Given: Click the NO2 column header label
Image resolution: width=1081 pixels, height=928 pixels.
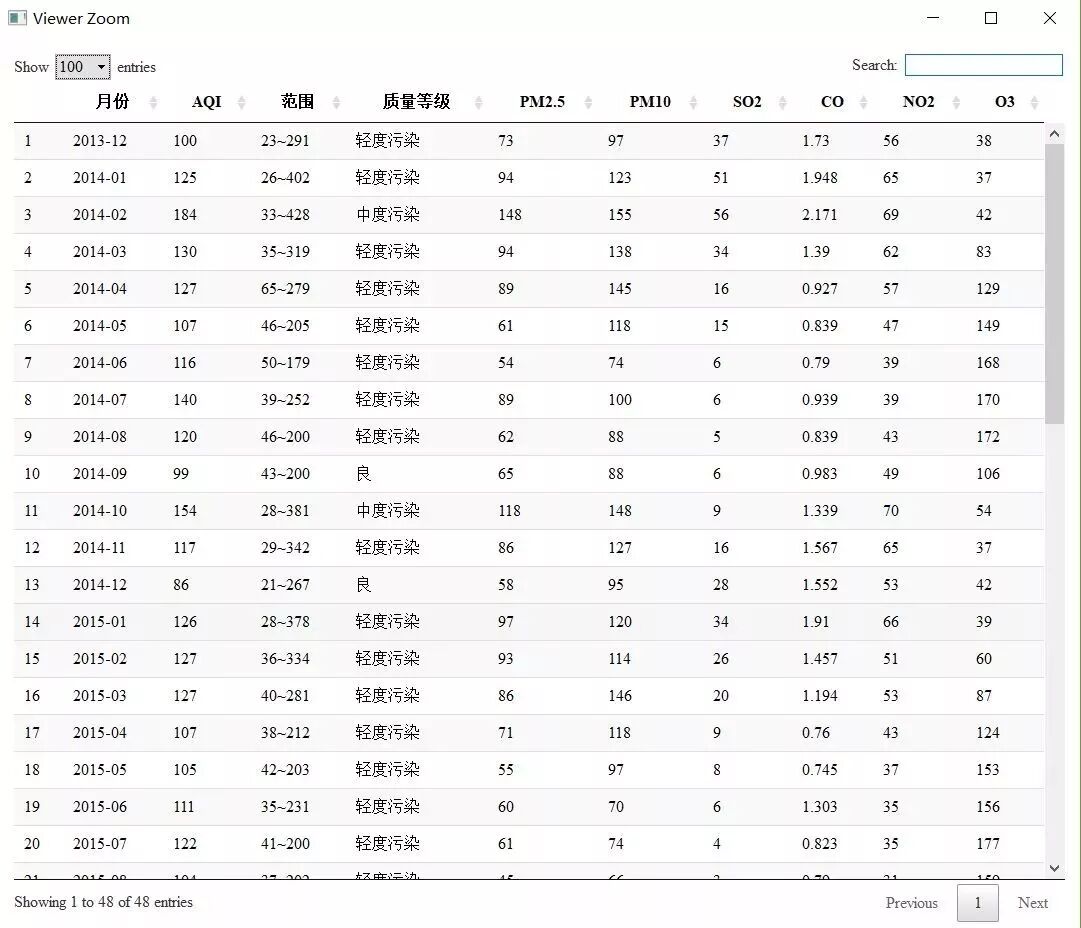Looking at the screenshot, I should point(918,102).
